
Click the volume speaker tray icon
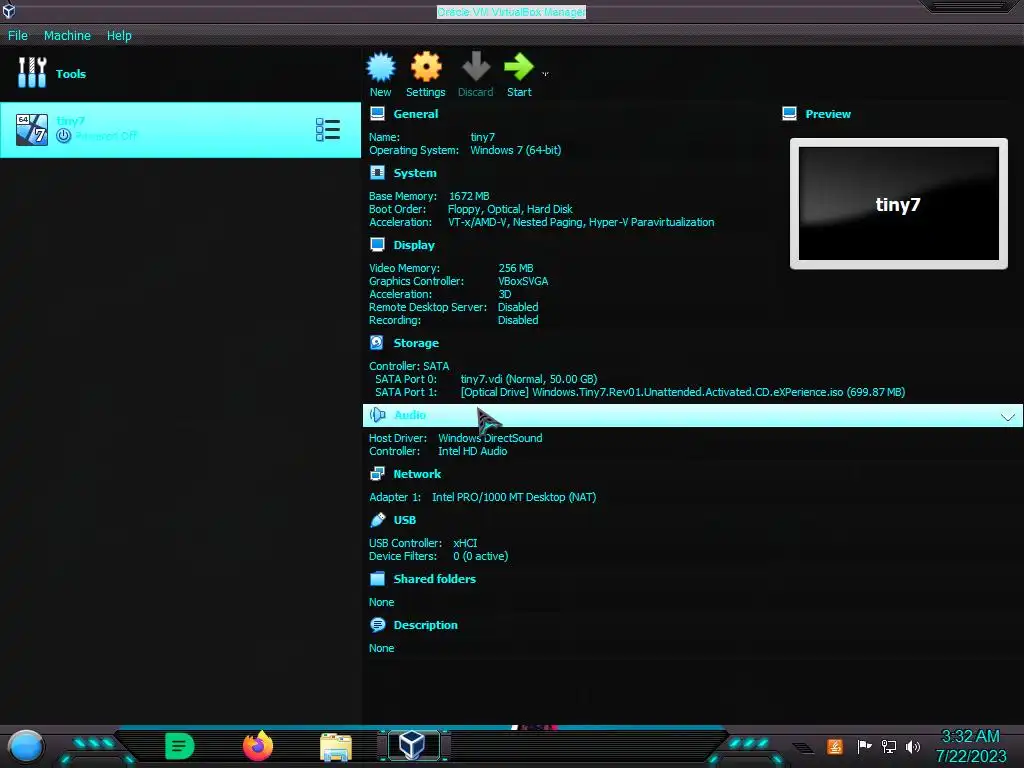click(x=913, y=746)
